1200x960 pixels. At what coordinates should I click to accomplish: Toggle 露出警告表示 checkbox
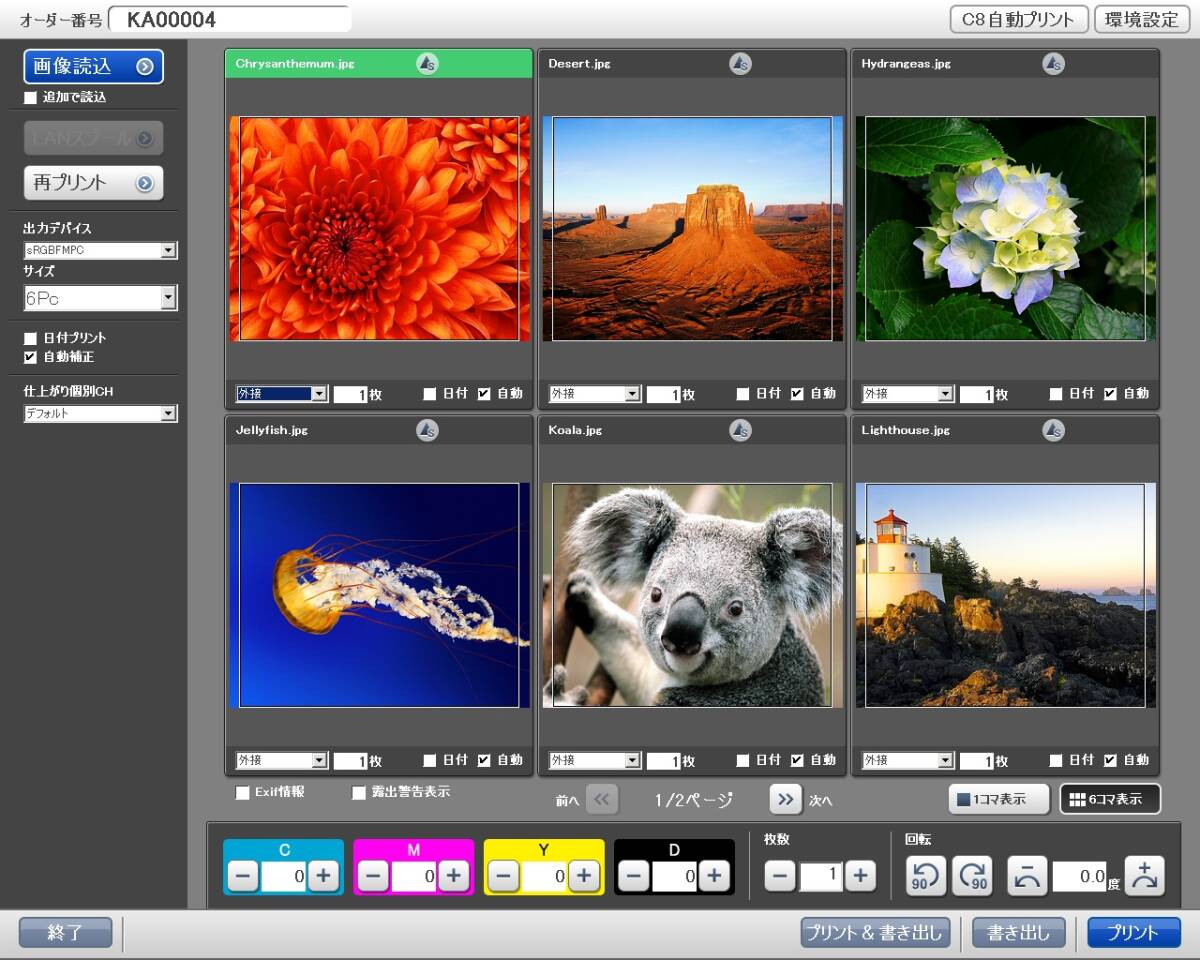359,793
